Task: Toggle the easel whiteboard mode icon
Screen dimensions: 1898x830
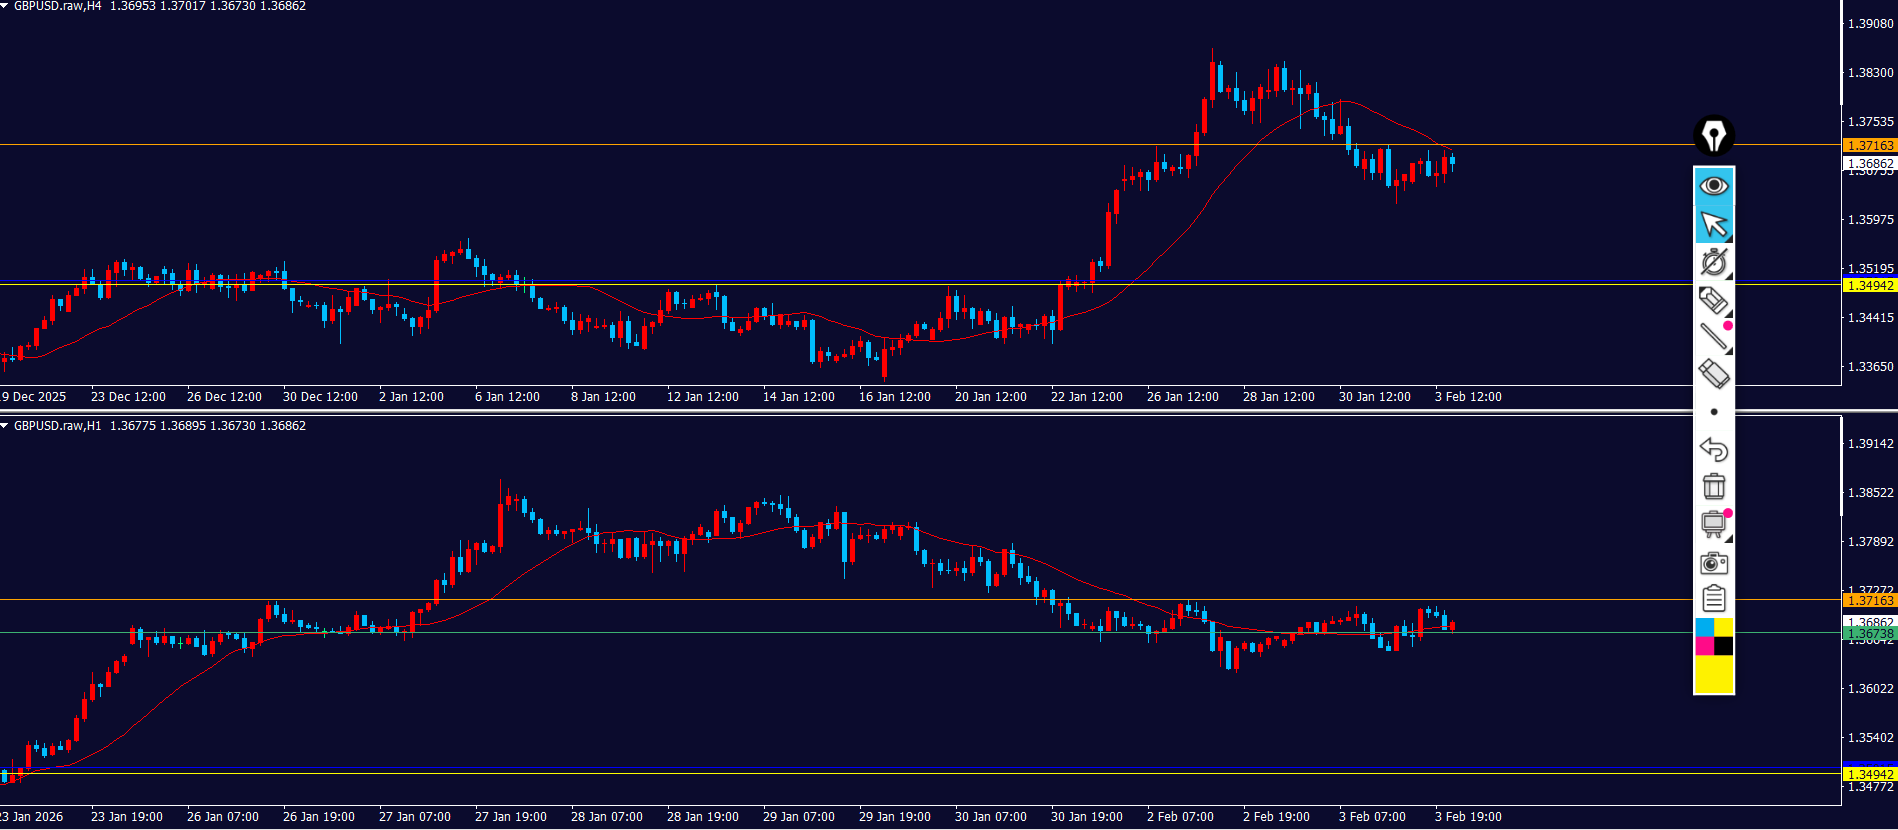Action: point(1713,524)
